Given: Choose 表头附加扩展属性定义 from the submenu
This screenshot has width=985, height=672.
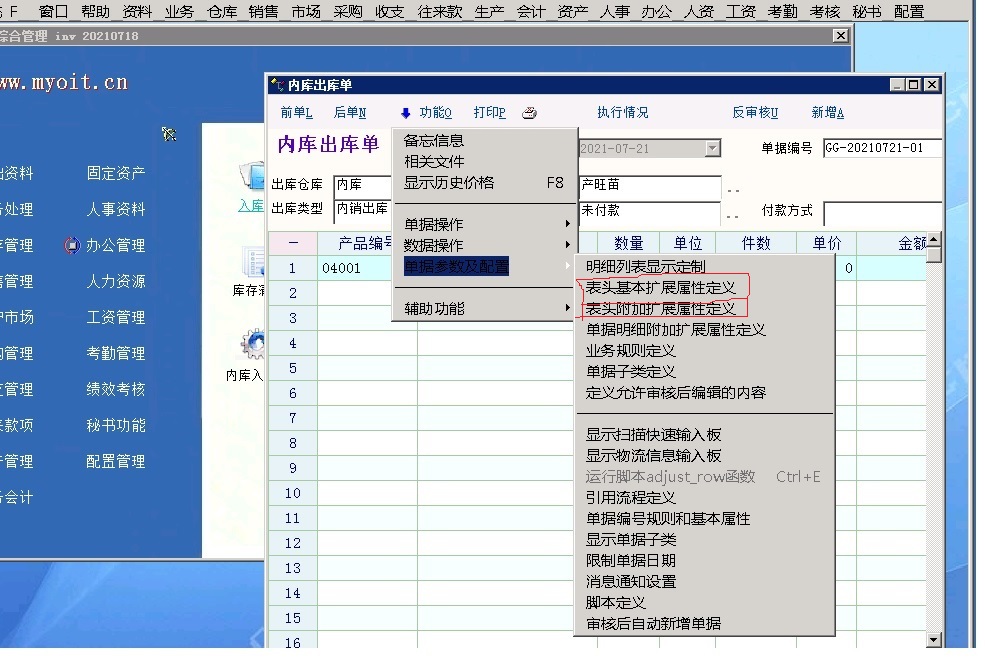Looking at the screenshot, I should (660, 308).
